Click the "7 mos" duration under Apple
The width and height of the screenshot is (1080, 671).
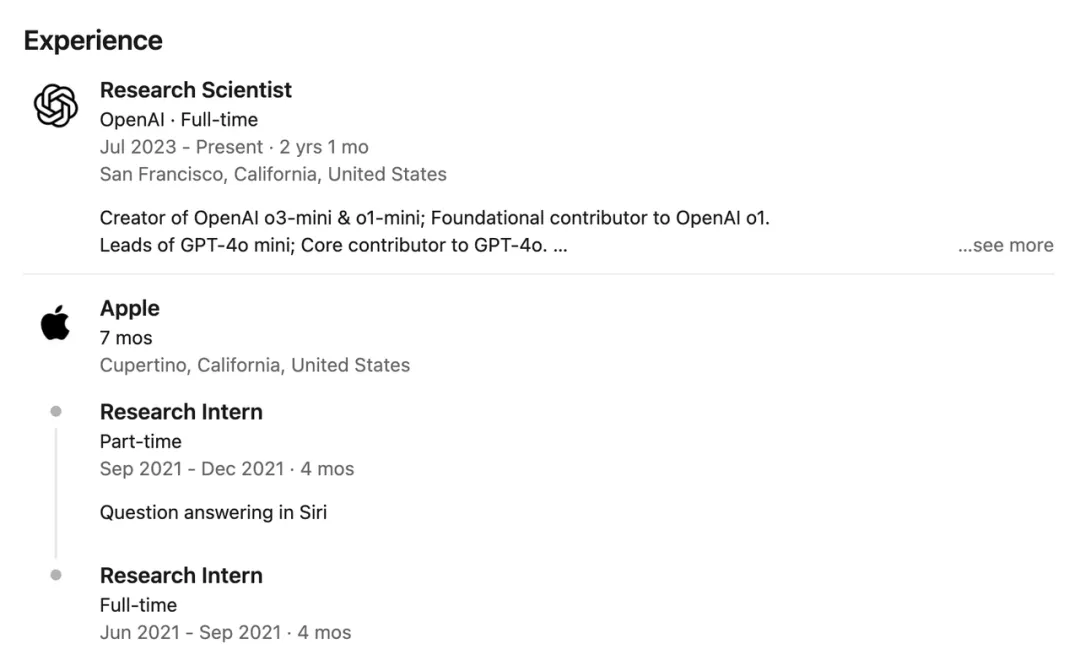126,338
